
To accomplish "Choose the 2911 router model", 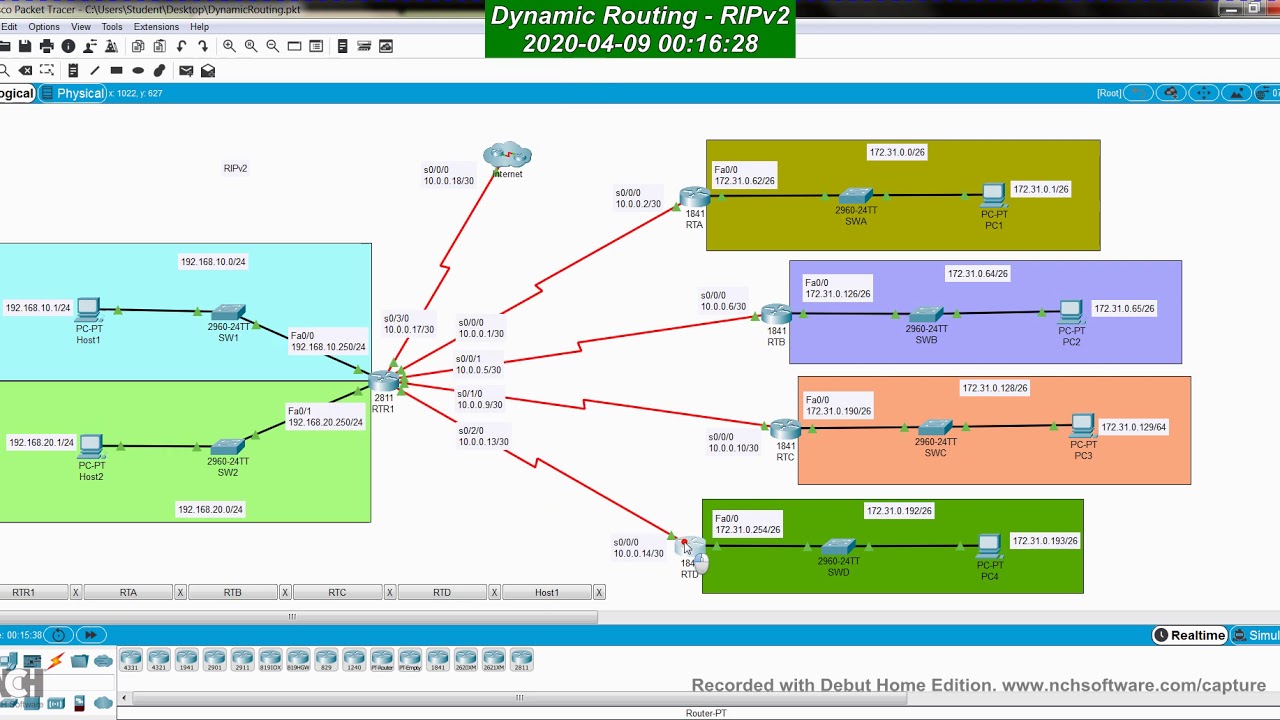I will pyautogui.click(x=243, y=660).
